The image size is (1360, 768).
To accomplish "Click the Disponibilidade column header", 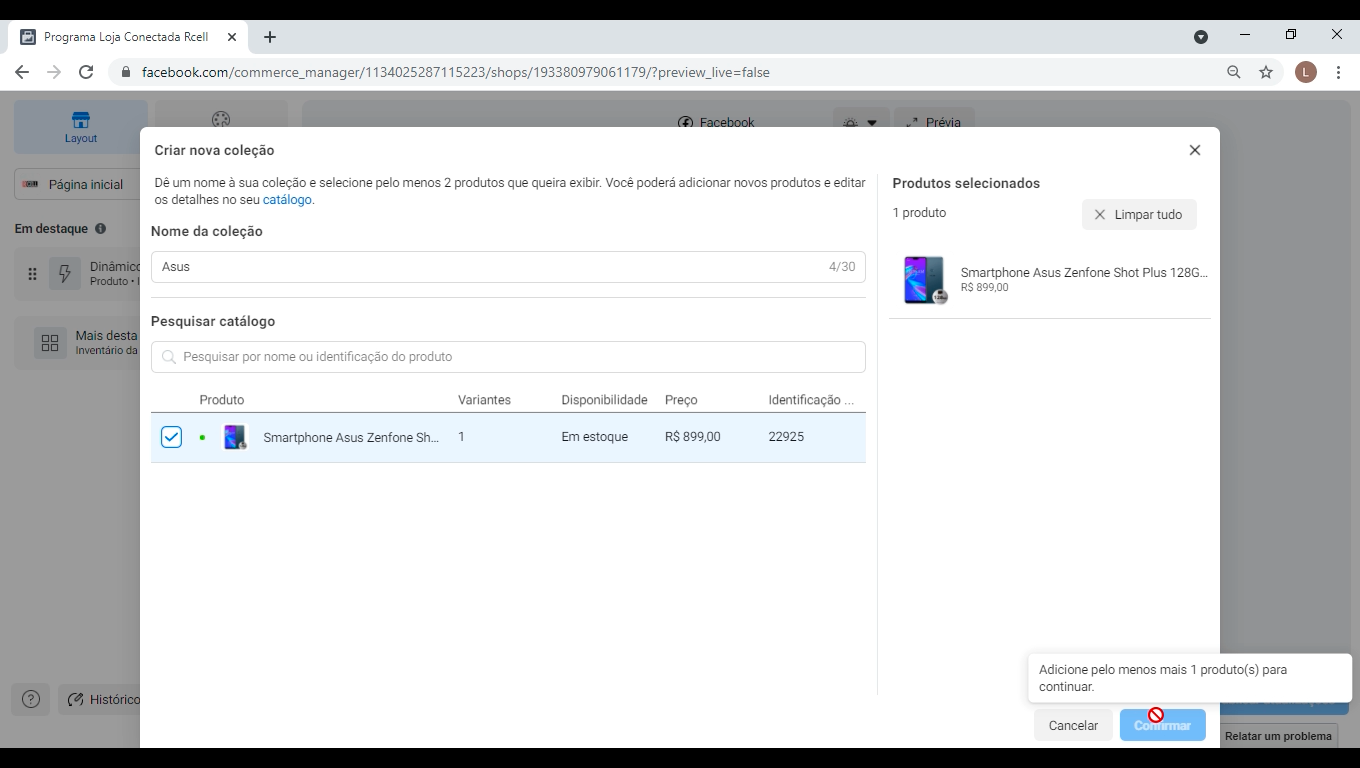I will (604, 400).
